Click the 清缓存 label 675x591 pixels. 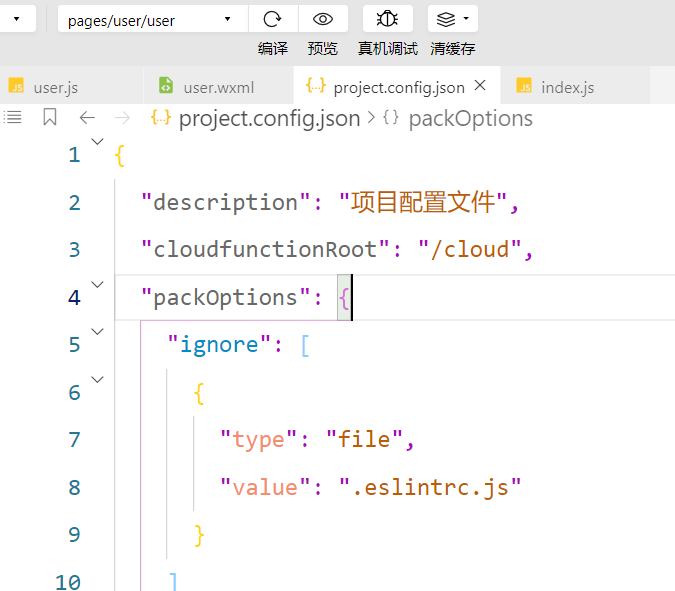[452, 48]
